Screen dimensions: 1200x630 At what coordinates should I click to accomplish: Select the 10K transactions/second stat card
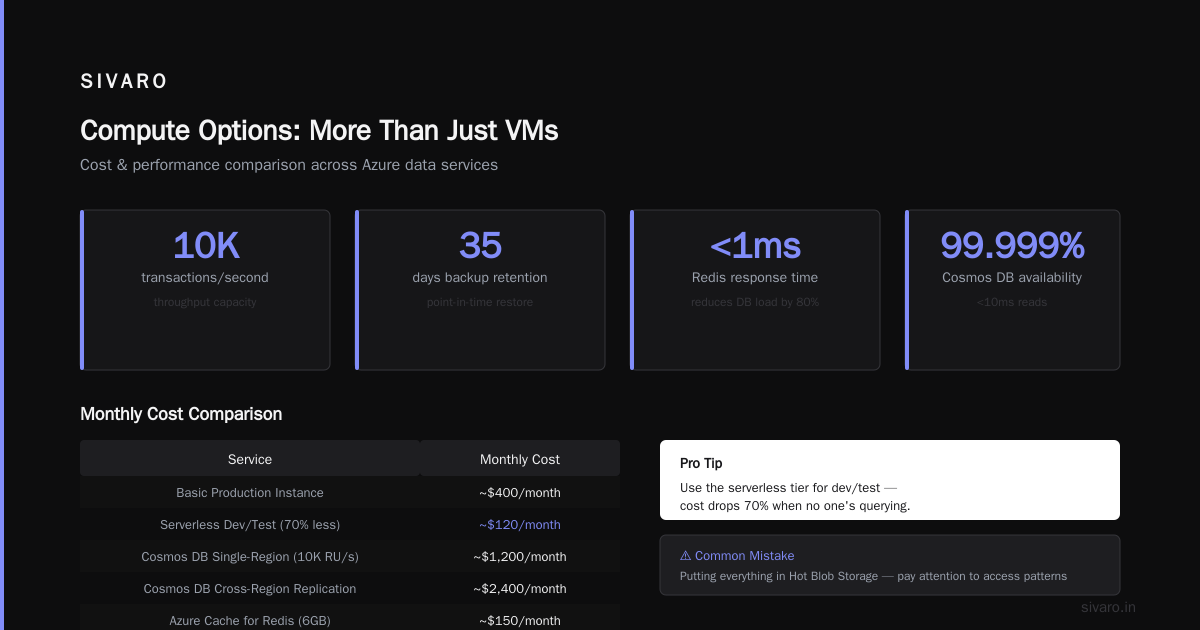click(x=205, y=290)
